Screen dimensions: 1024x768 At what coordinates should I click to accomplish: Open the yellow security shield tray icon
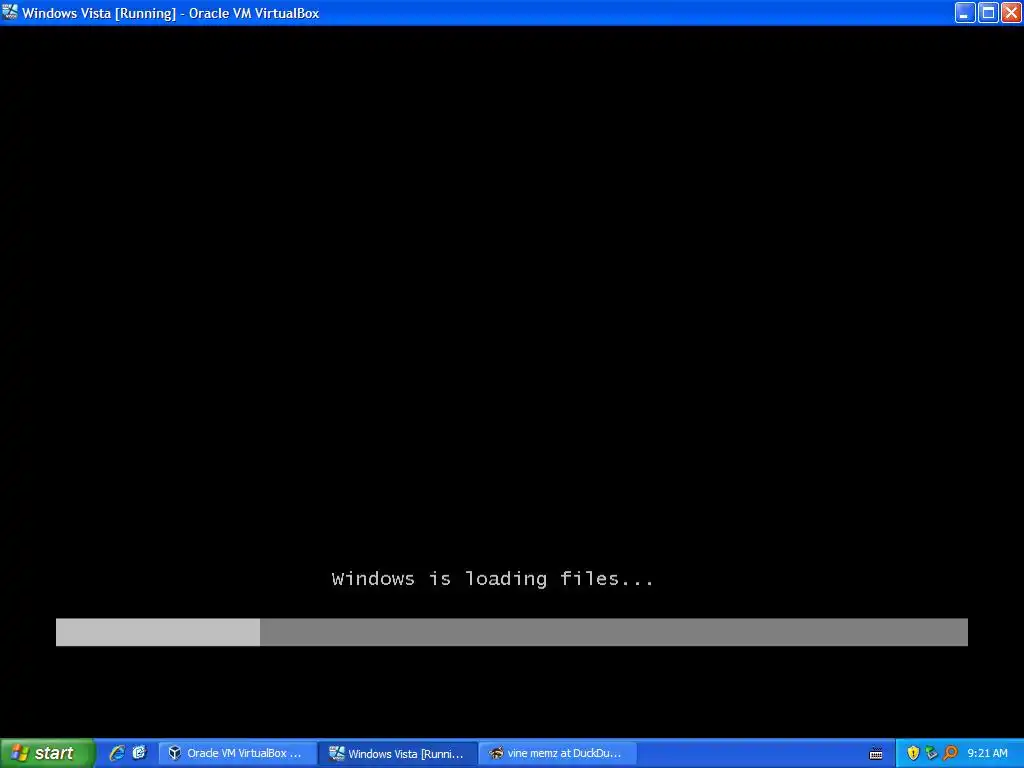(x=913, y=753)
